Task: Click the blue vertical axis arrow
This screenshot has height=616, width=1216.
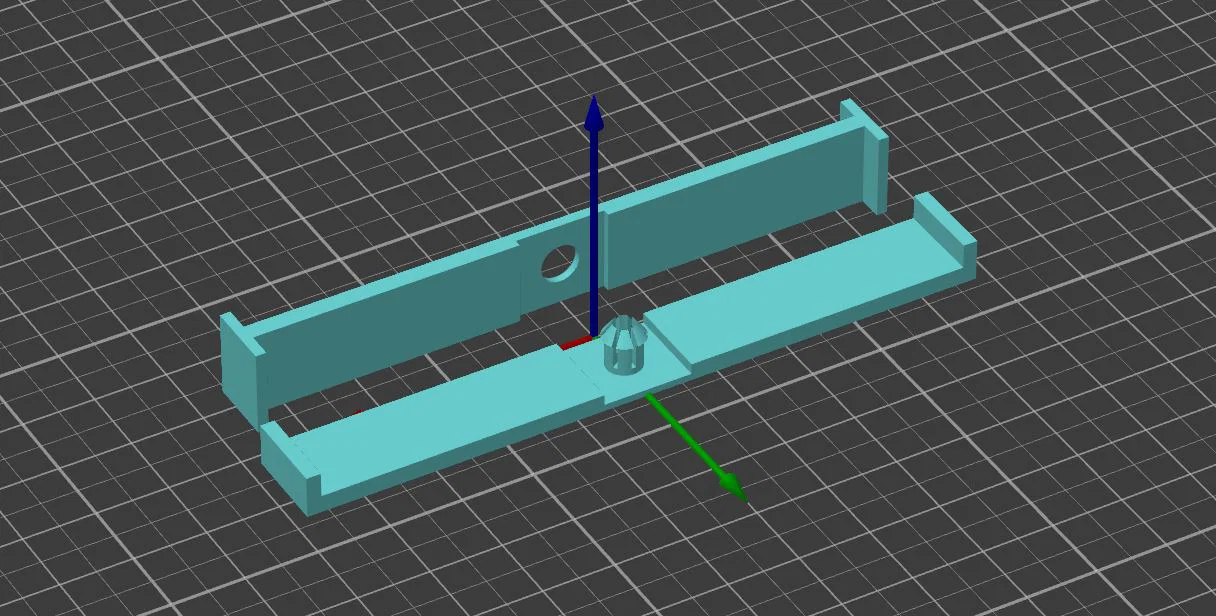Action: pyautogui.click(x=594, y=215)
